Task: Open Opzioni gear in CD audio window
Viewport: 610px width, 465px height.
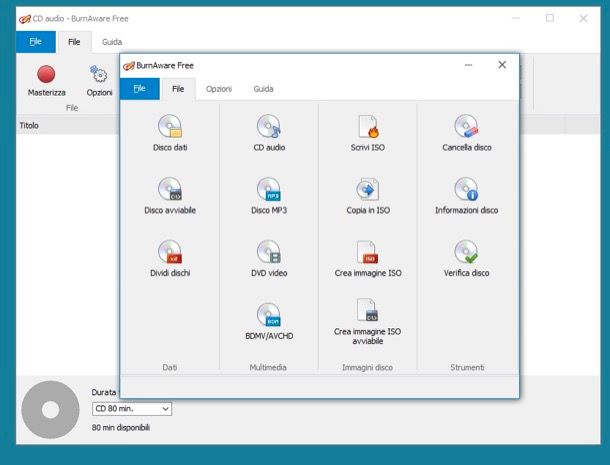Action: coord(99,81)
